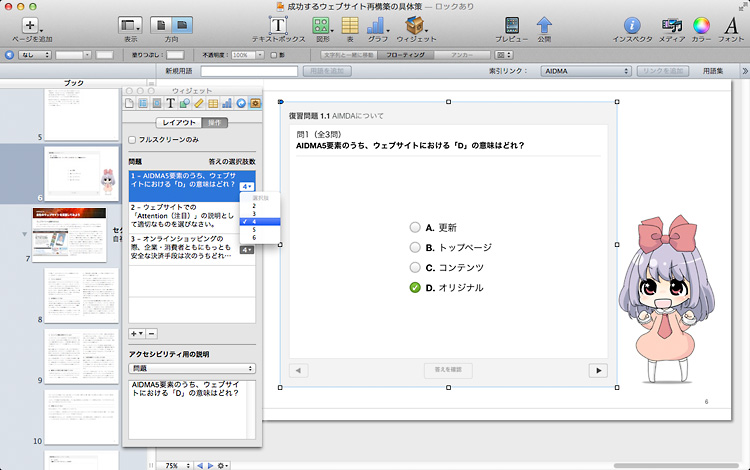
Task: Click the 新規用語 text field
Action: tap(249, 71)
